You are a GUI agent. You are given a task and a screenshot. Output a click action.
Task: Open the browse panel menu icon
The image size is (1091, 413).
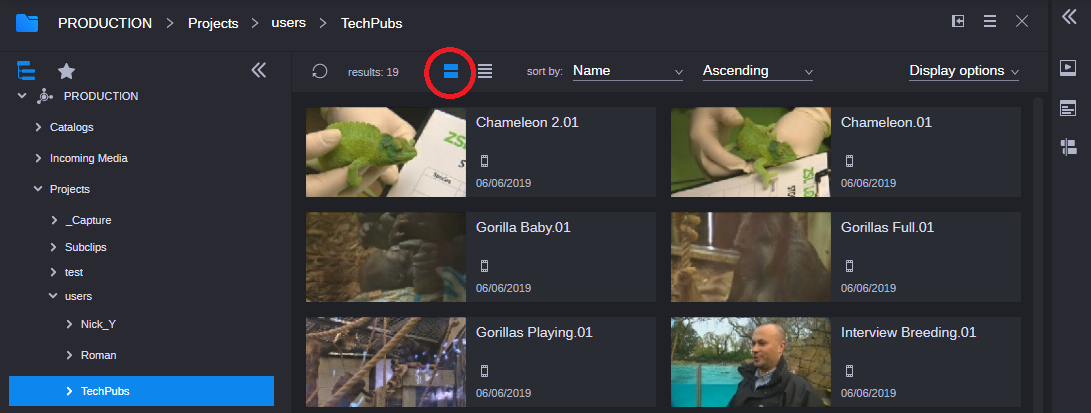(989, 22)
